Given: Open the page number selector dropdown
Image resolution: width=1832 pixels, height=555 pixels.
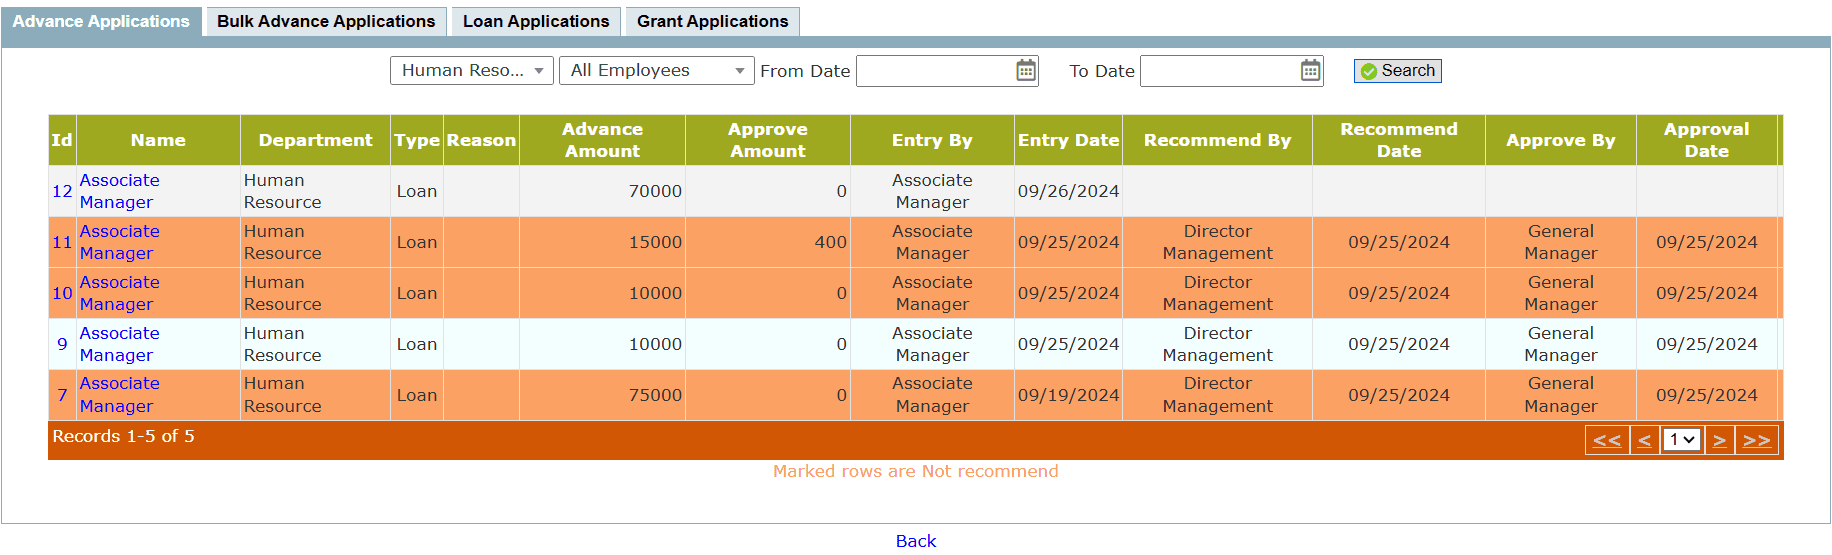Looking at the screenshot, I should 1682,440.
